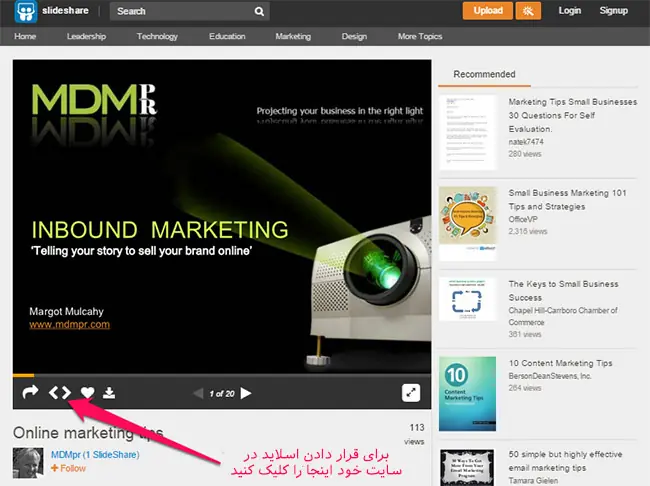Click the natek7474 author name

coord(526,141)
